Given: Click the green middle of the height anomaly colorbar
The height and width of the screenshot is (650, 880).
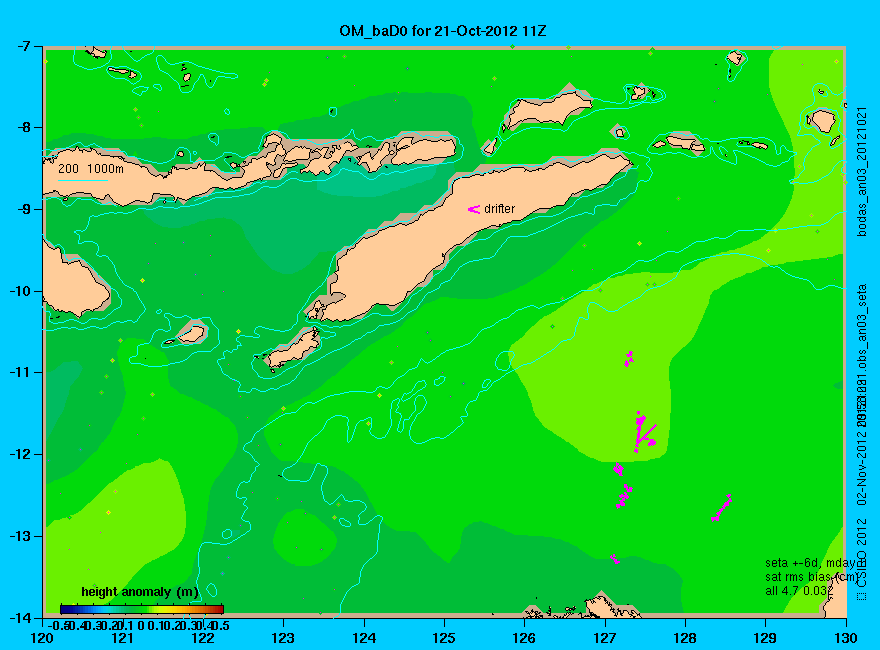Looking at the screenshot, I should pos(141,609).
